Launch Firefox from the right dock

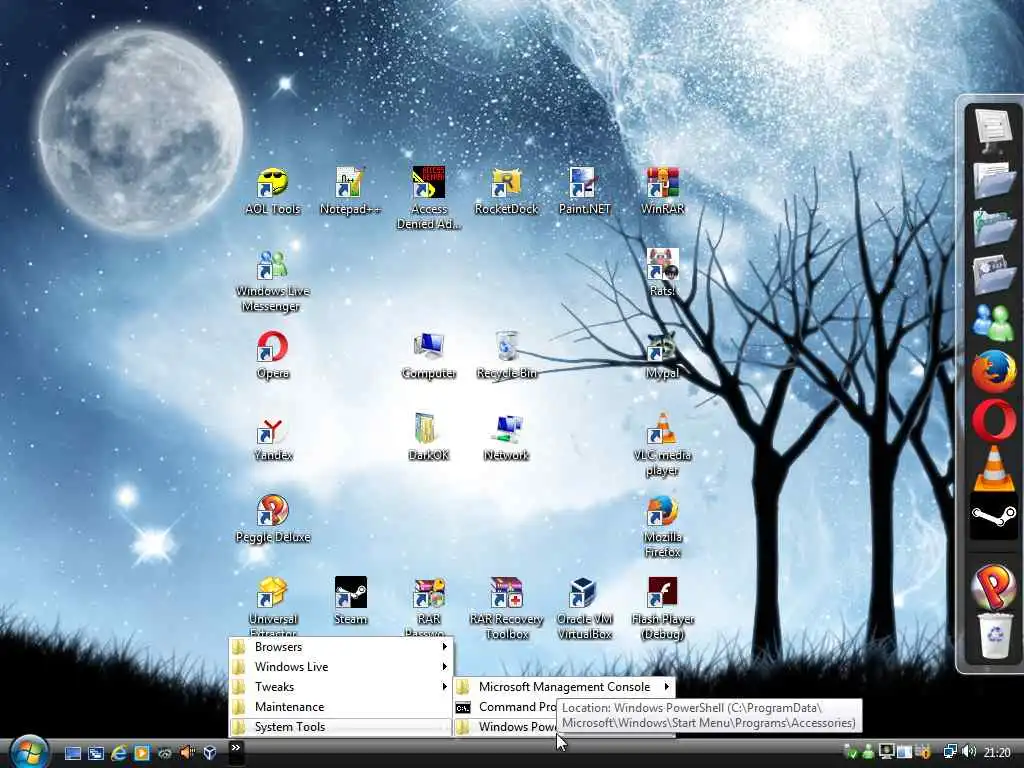[993, 371]
